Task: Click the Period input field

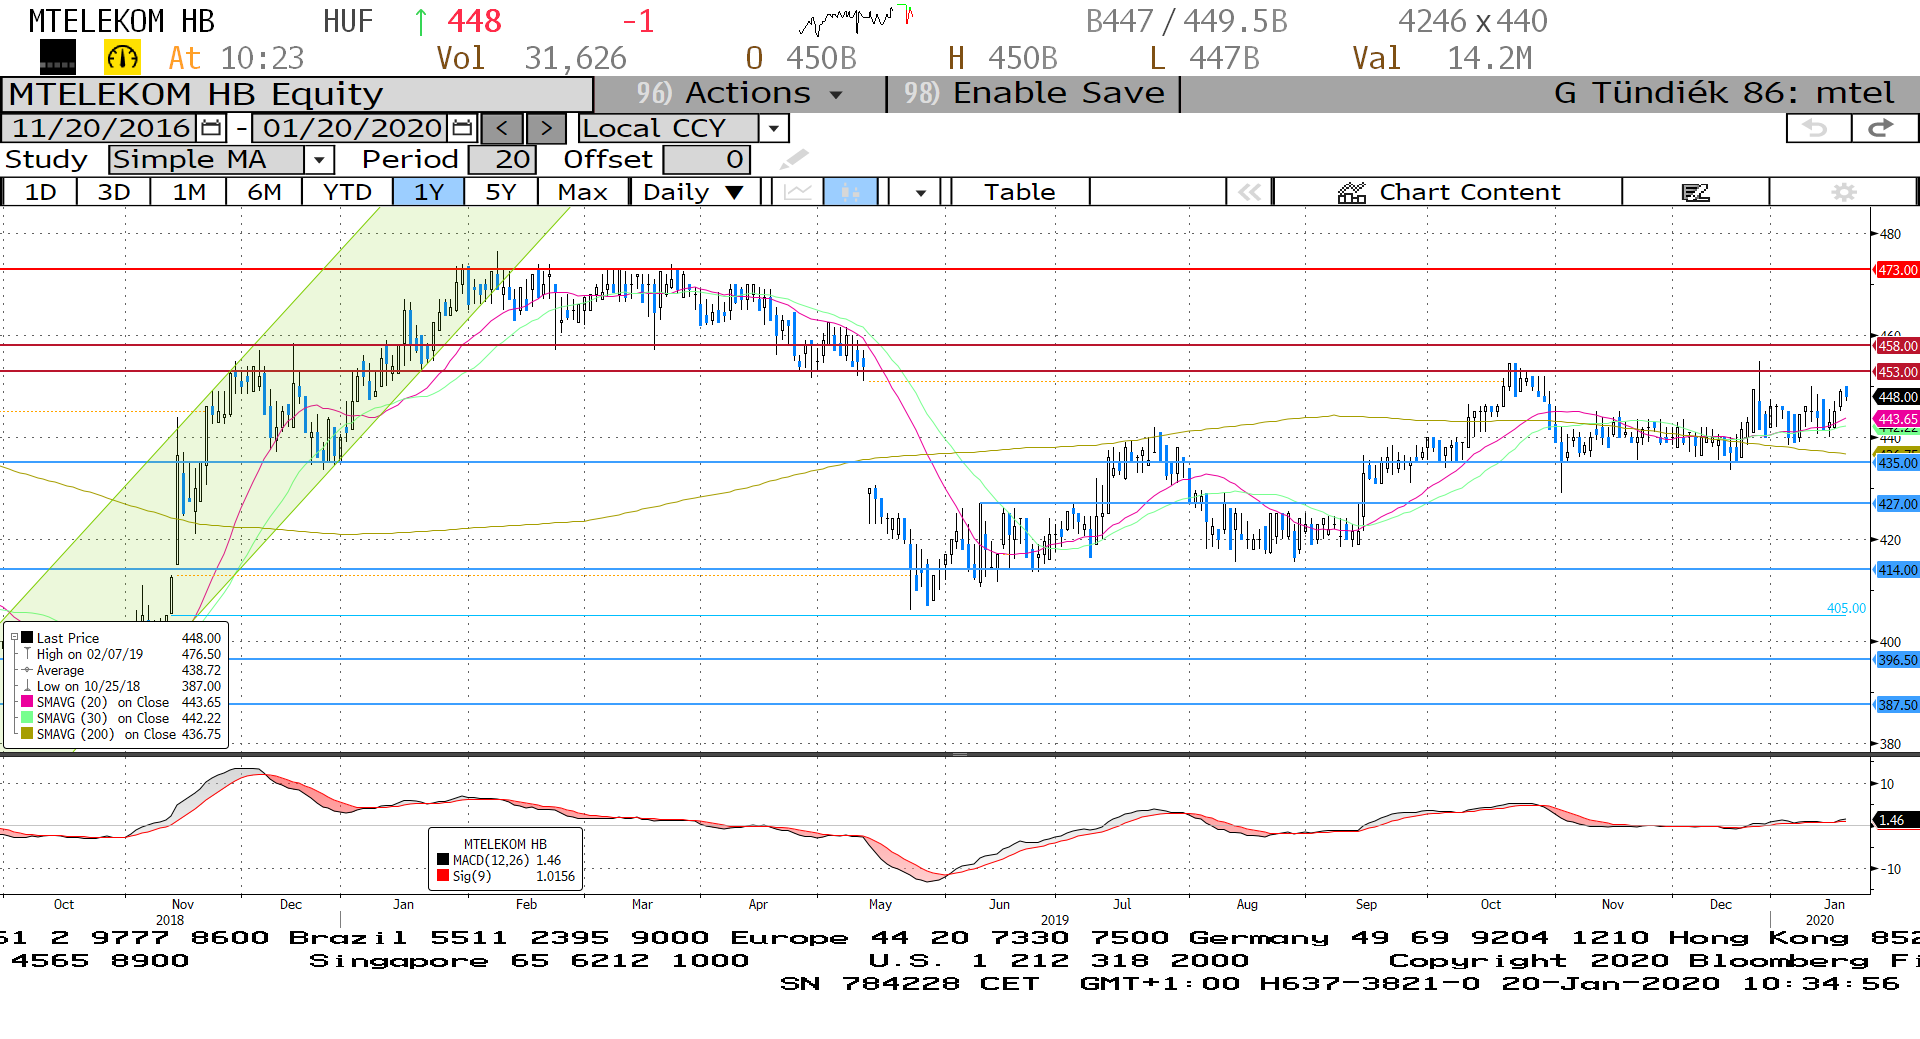Action: [503, 159]
